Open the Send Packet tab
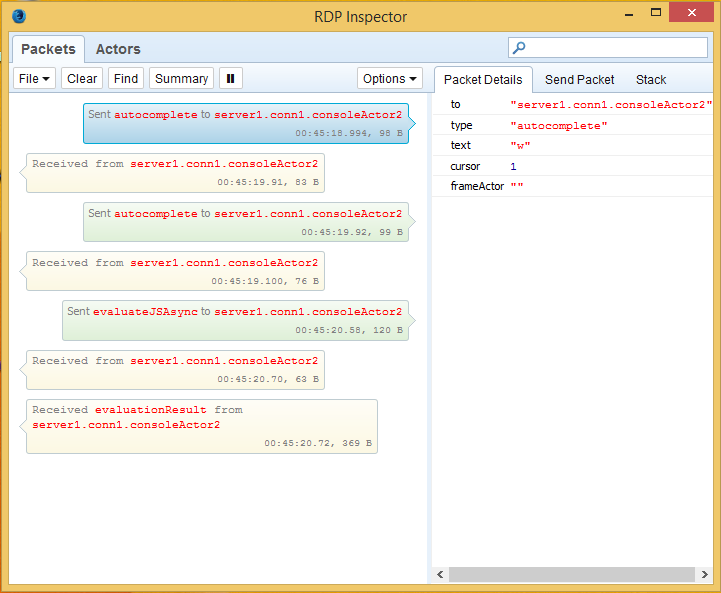 (579, 80)
